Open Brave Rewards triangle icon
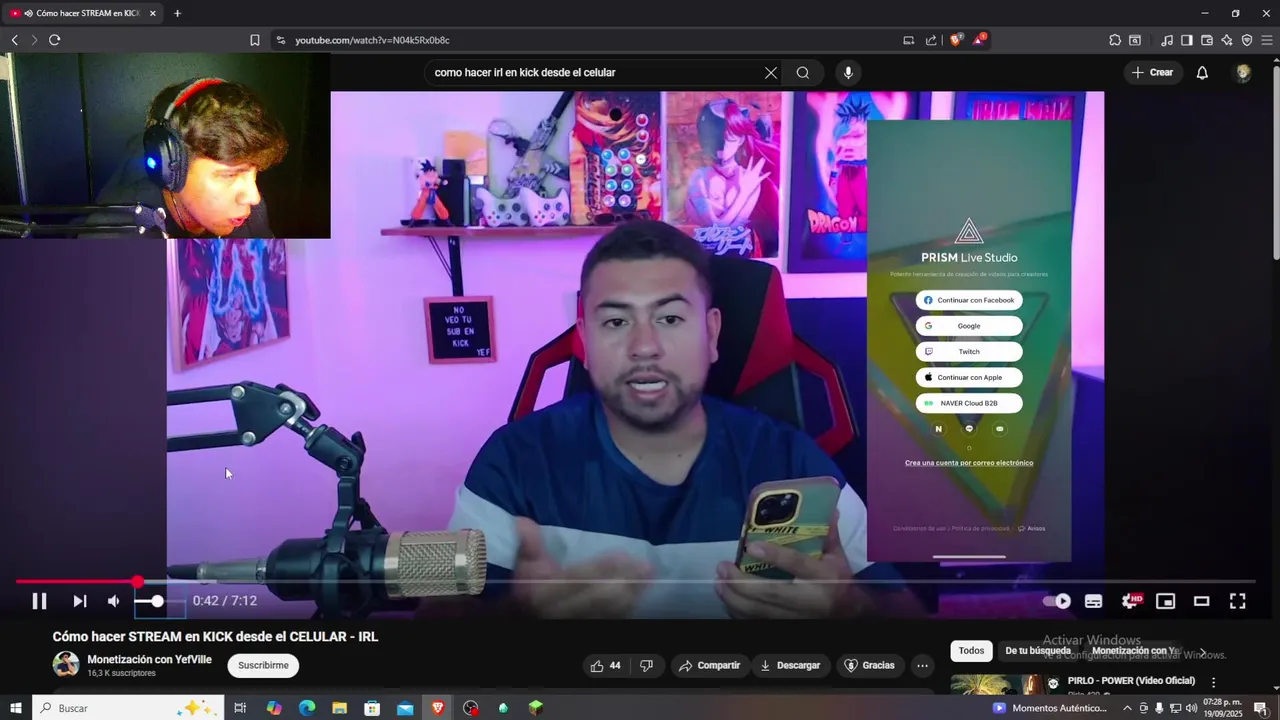Image resolution: width=1280 pixels, height=720 pixels. click(x=980, y=40)
